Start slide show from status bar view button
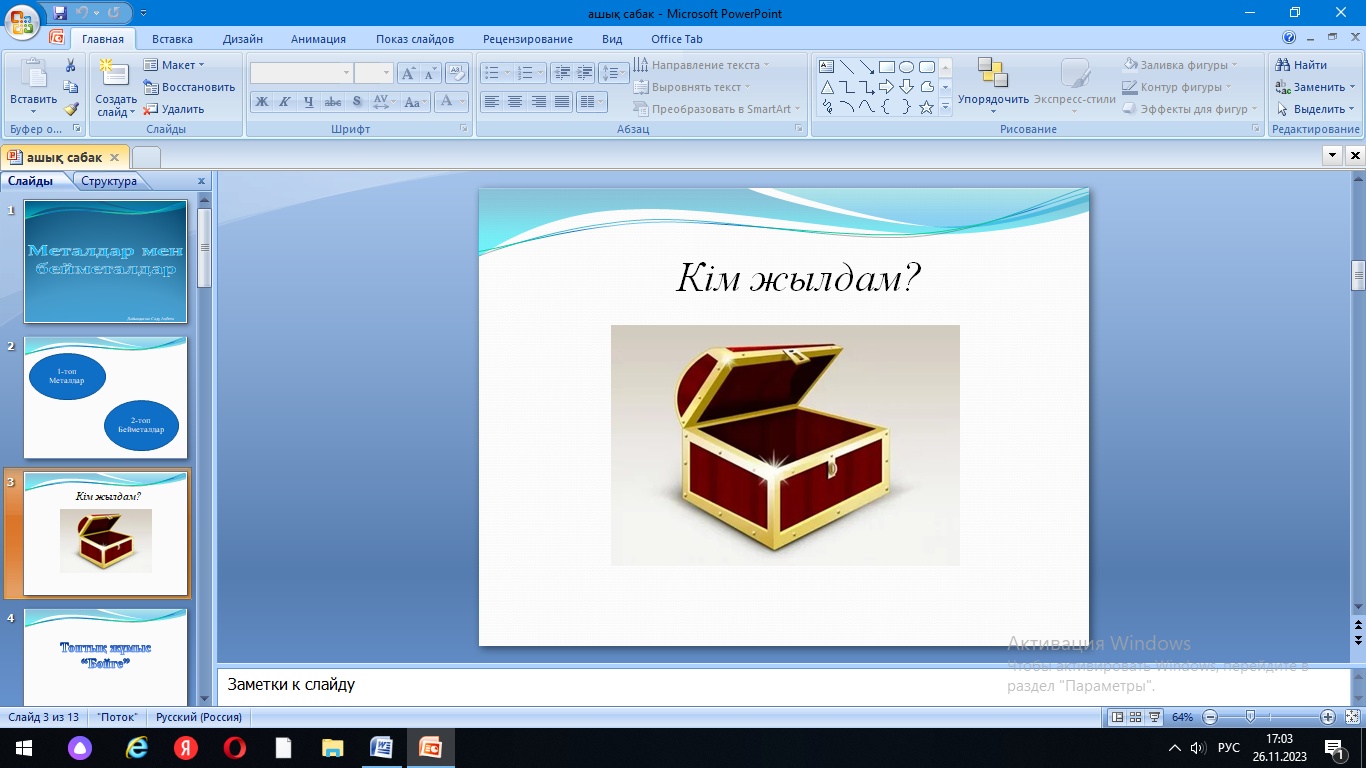 [x=1155, y=717]
